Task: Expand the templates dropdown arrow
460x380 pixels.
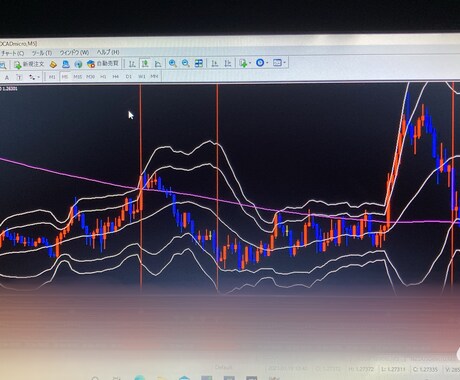Action: pyautogui.click(x=284, y=63)
